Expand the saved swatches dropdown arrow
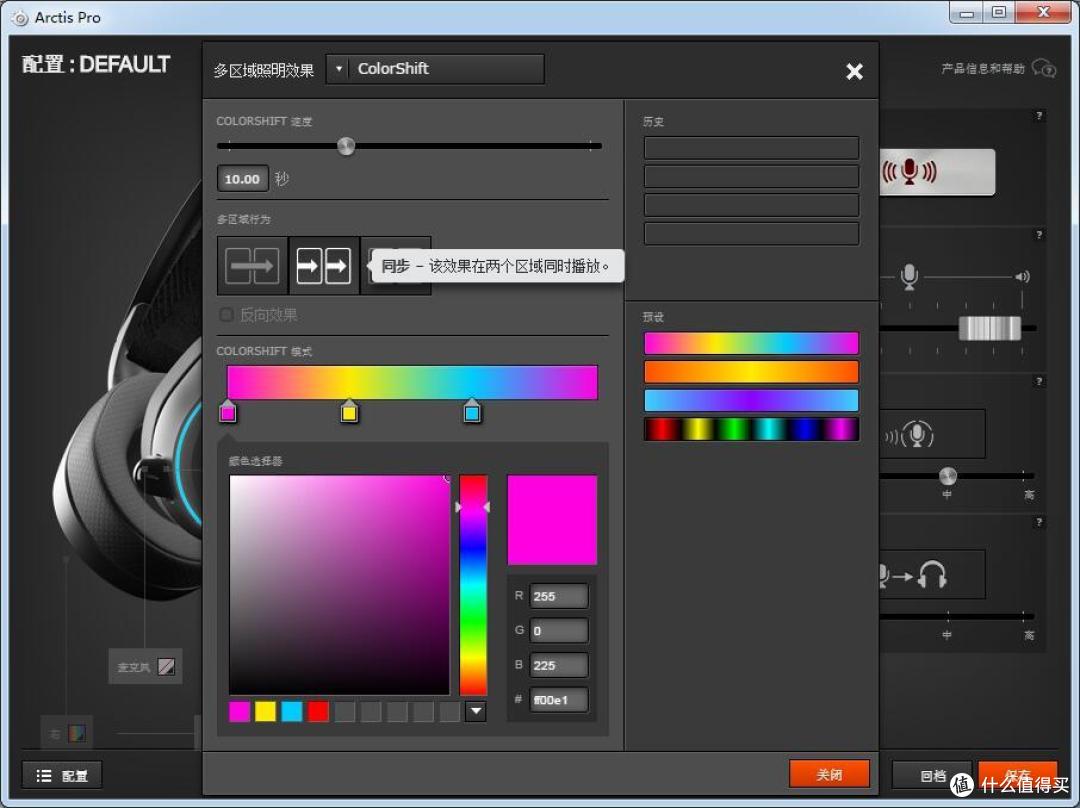The height and width of the screenshot is (808, 1080). (x=475, y=711)
